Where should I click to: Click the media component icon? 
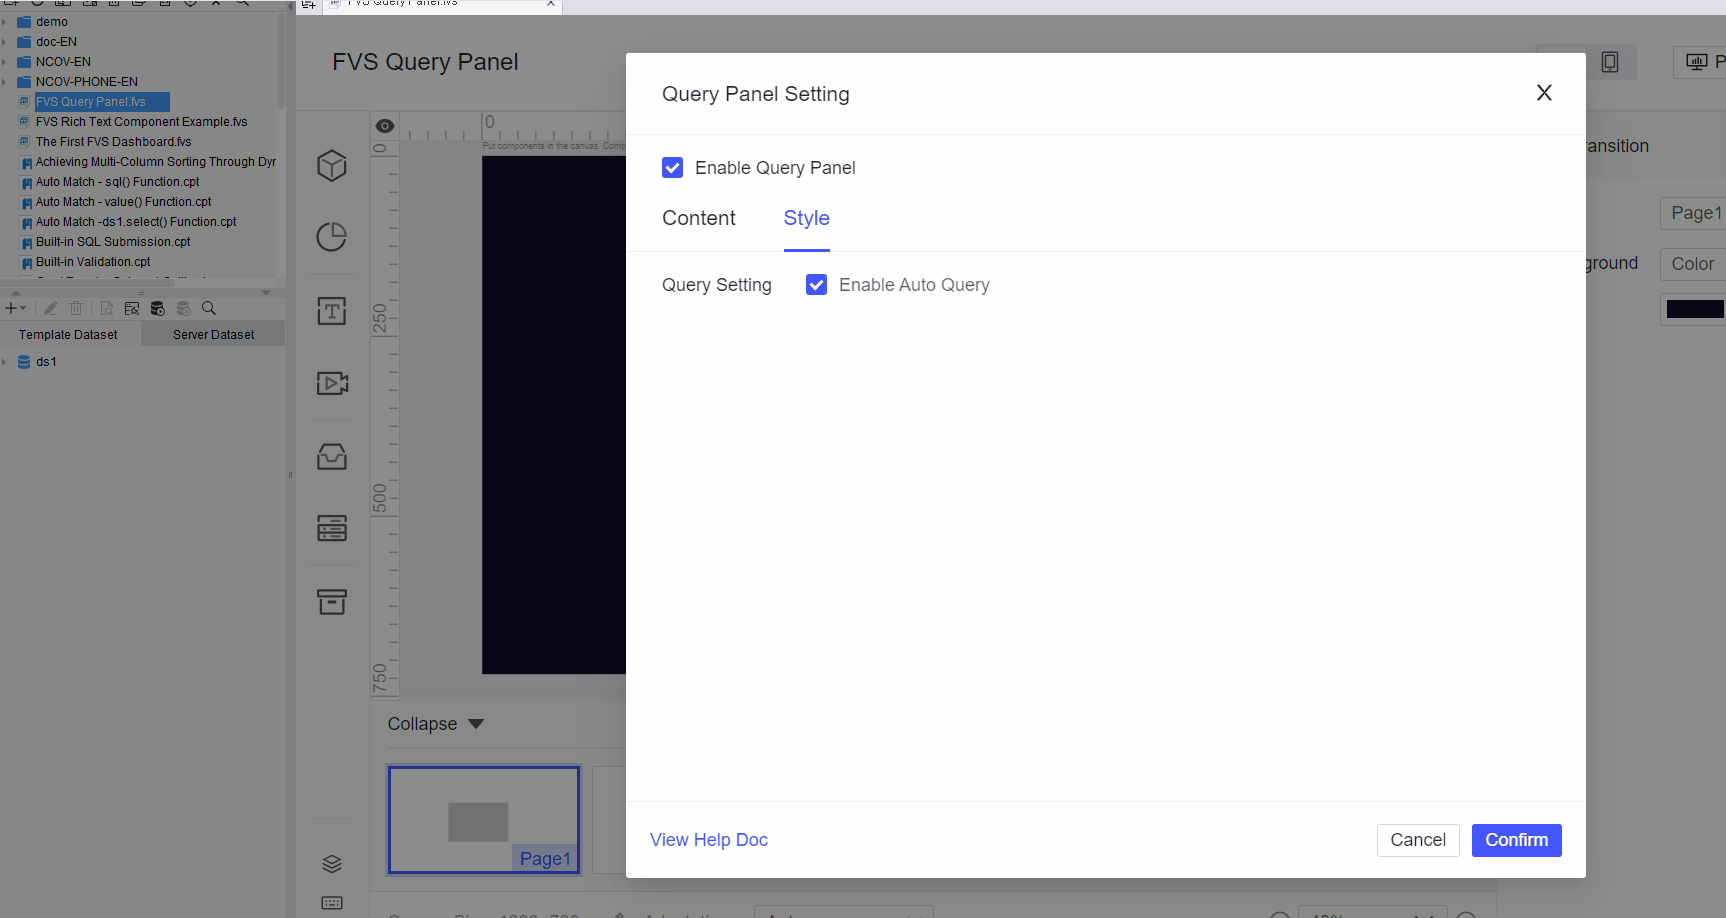[x=332, y=382]
